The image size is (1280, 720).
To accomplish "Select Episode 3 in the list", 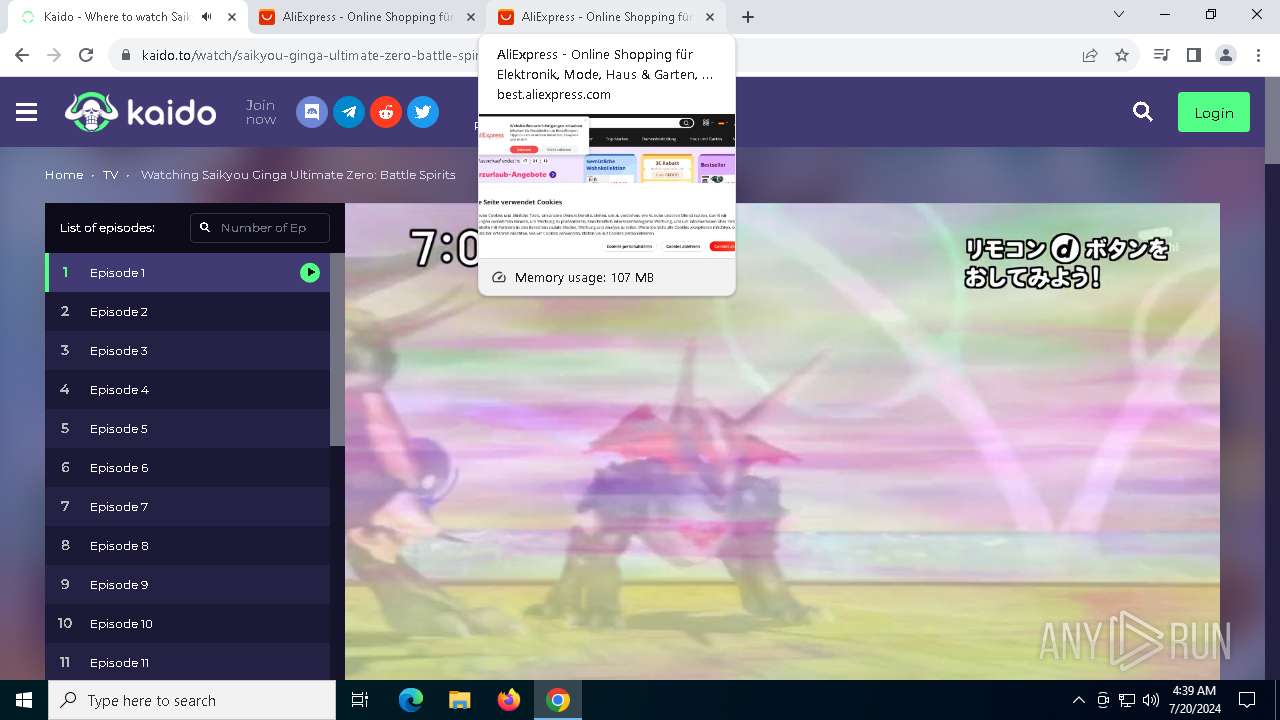I will coord(187,350).
